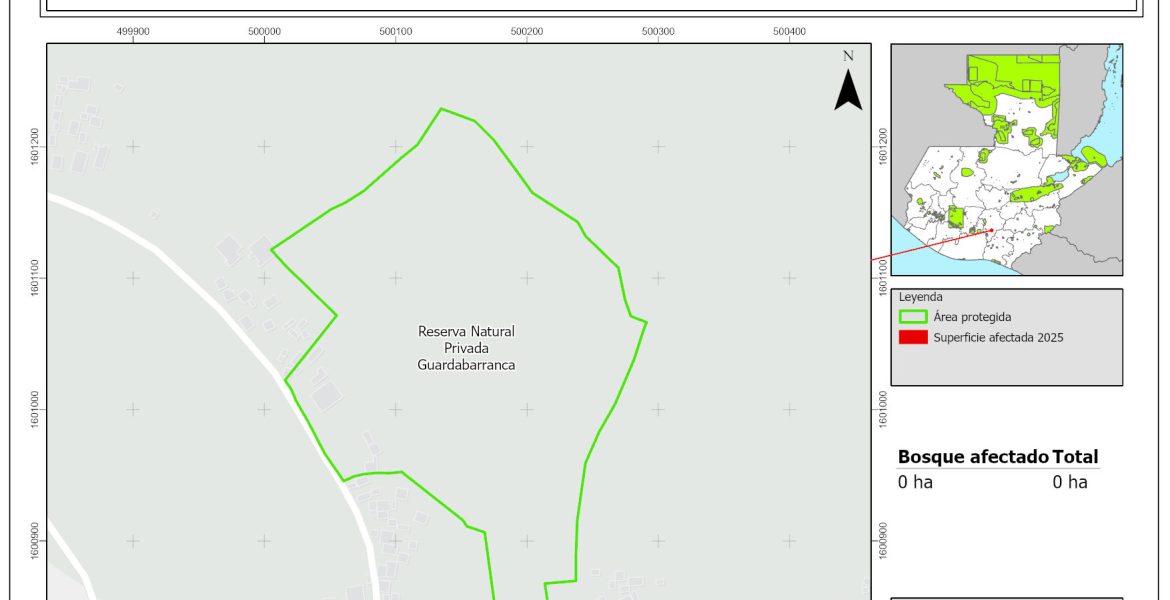Click the 1601000 label on left axis
This screenshot has height=600, width=1170.
point(35,409)
